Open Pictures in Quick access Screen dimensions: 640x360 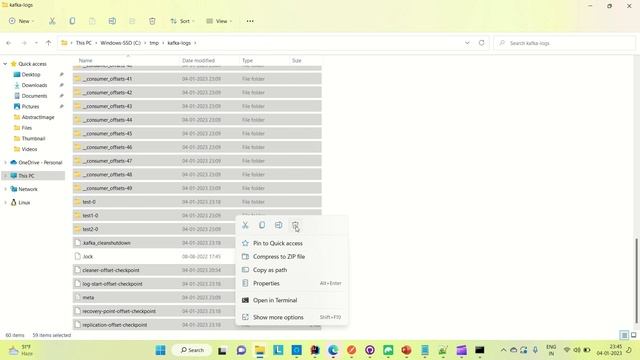click(30, 107)
